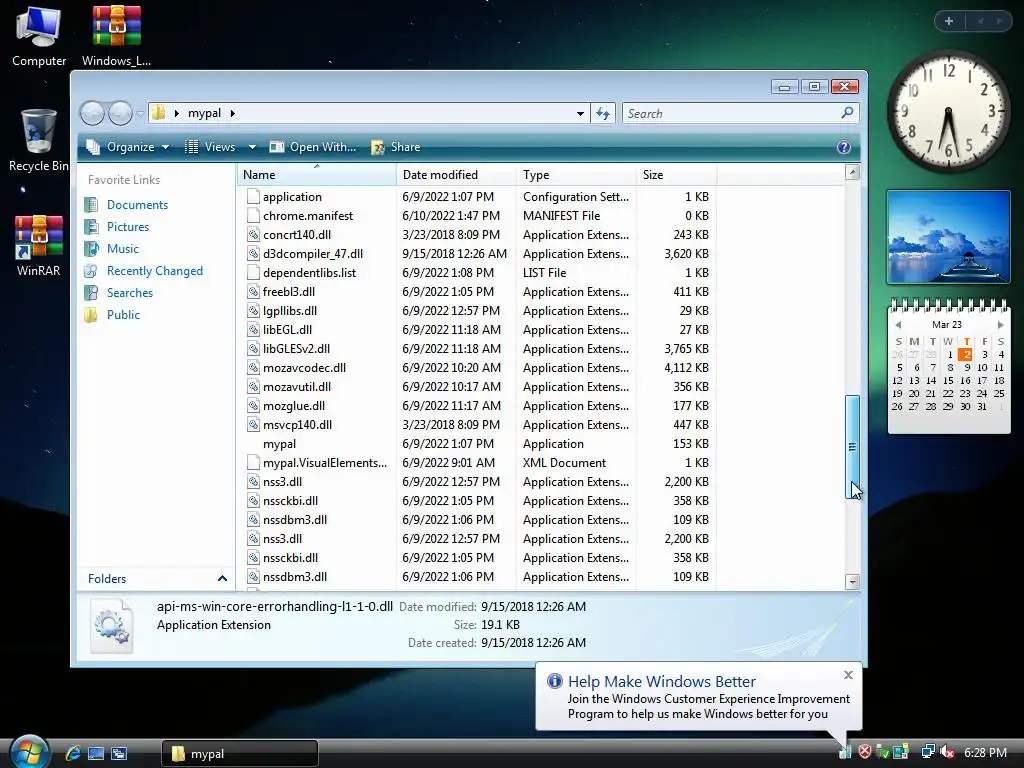Open Explorer help with the question mark

pos(844,147)
